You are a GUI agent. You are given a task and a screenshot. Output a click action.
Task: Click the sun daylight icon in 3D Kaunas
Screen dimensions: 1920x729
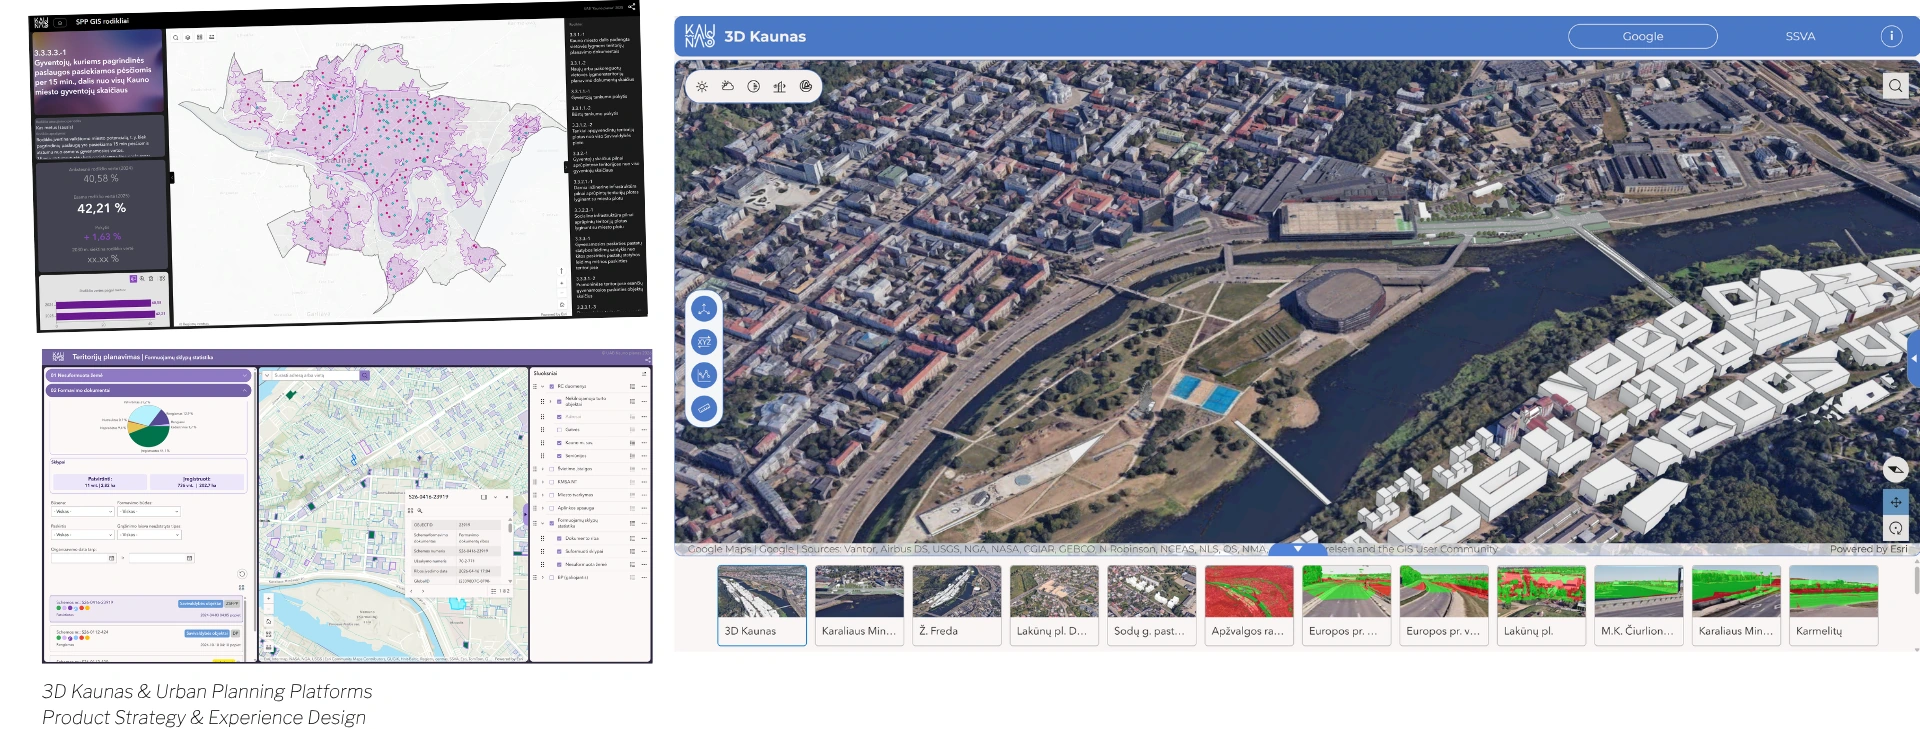click(702, 87)
